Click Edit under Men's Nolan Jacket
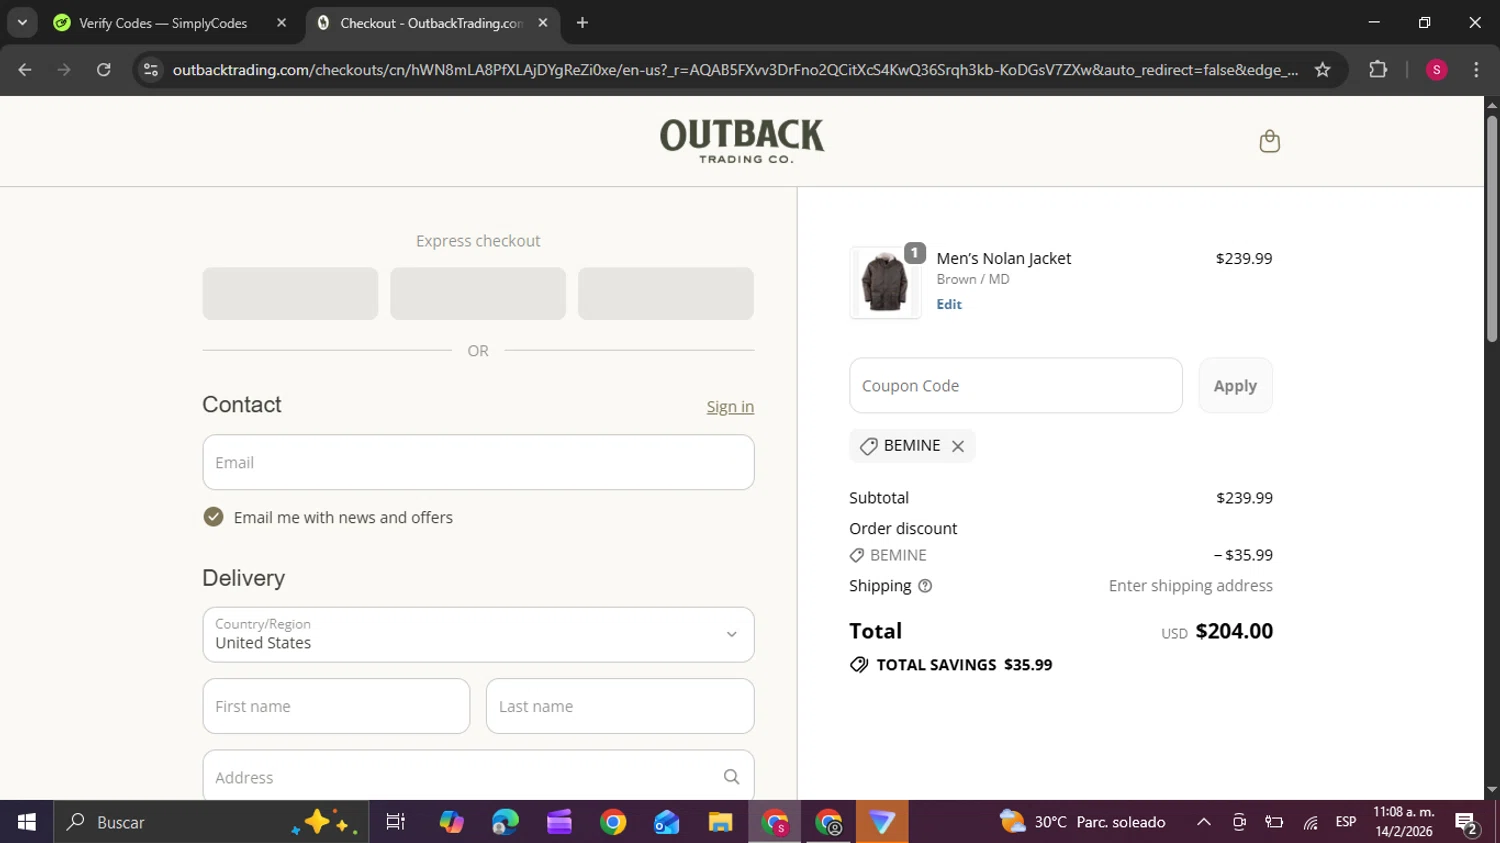This screenshot has height=843, width=1500. tap(949, 304)
